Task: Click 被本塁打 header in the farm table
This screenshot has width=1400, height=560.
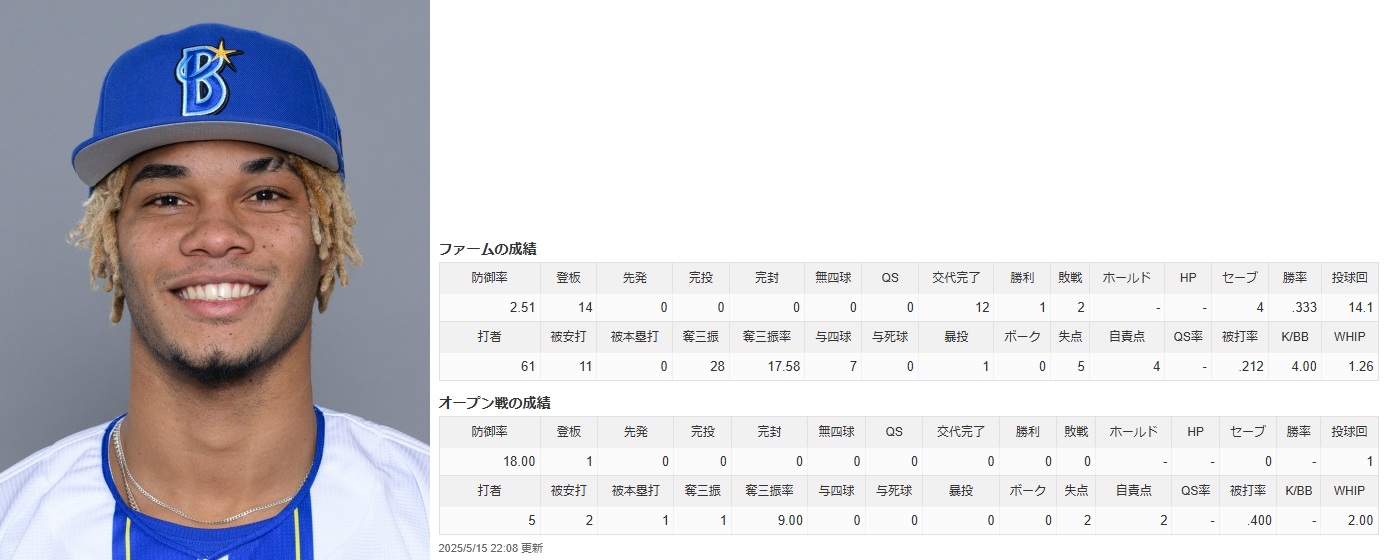Action: click(x=634, y=337)
